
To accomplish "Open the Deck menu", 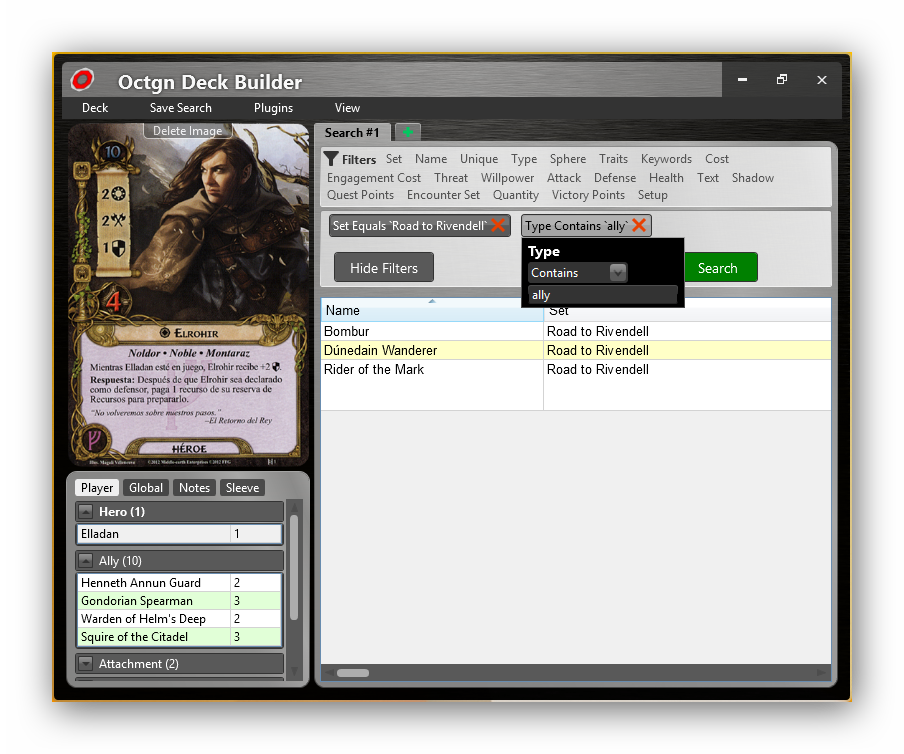I will [x=95, y=108].
